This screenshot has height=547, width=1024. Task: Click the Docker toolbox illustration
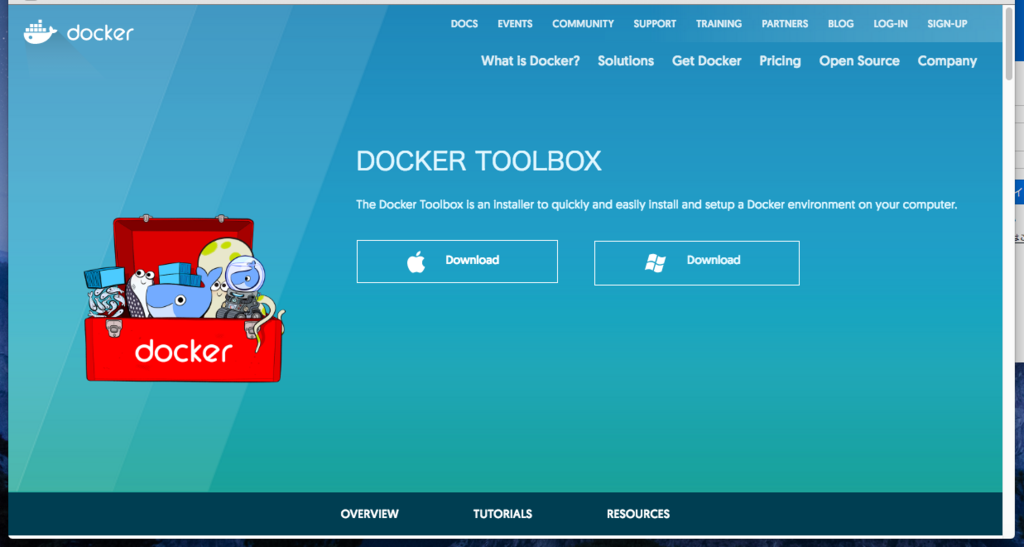click(x=184, y=298)
